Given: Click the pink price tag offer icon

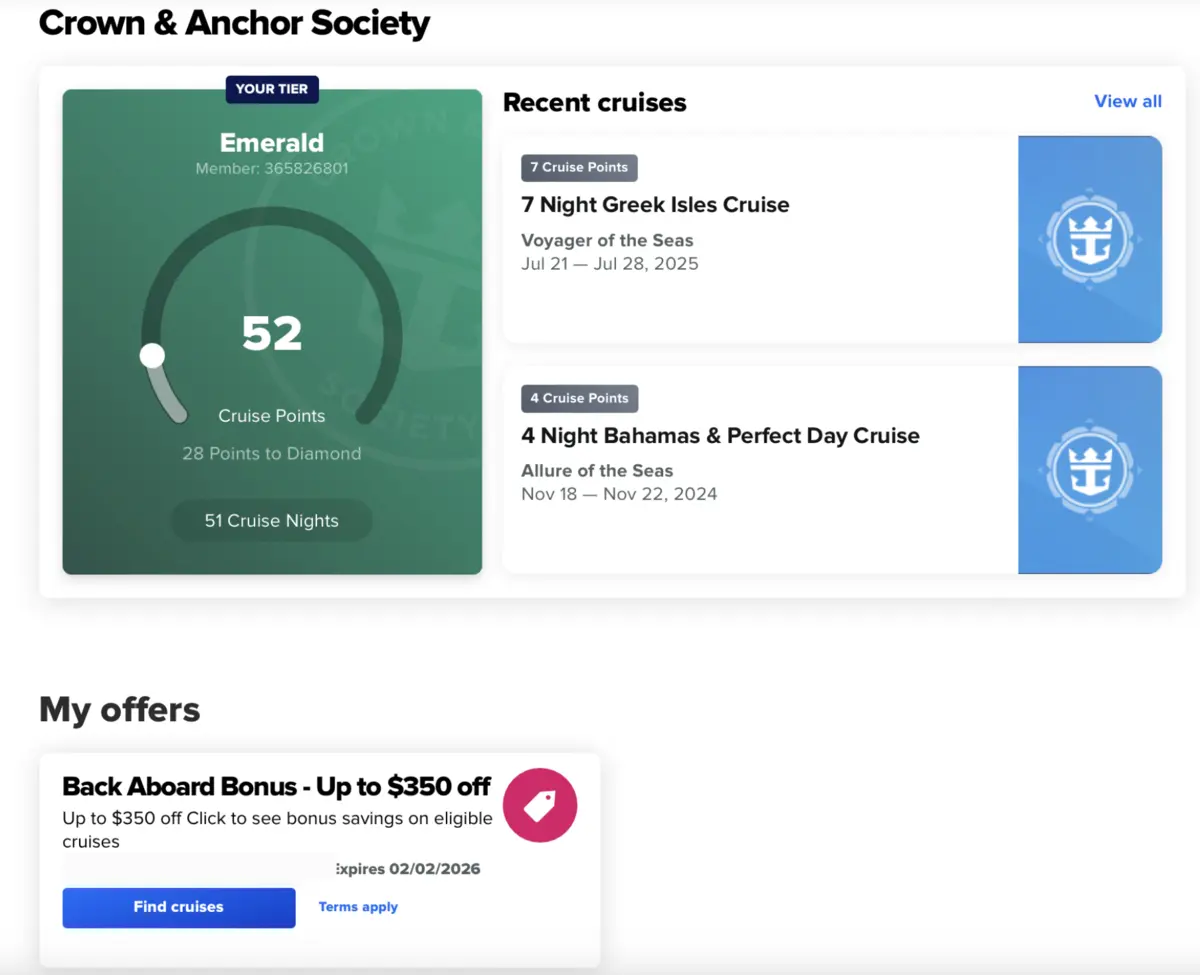Looking at the screenshot, I should tap(540, 805).
